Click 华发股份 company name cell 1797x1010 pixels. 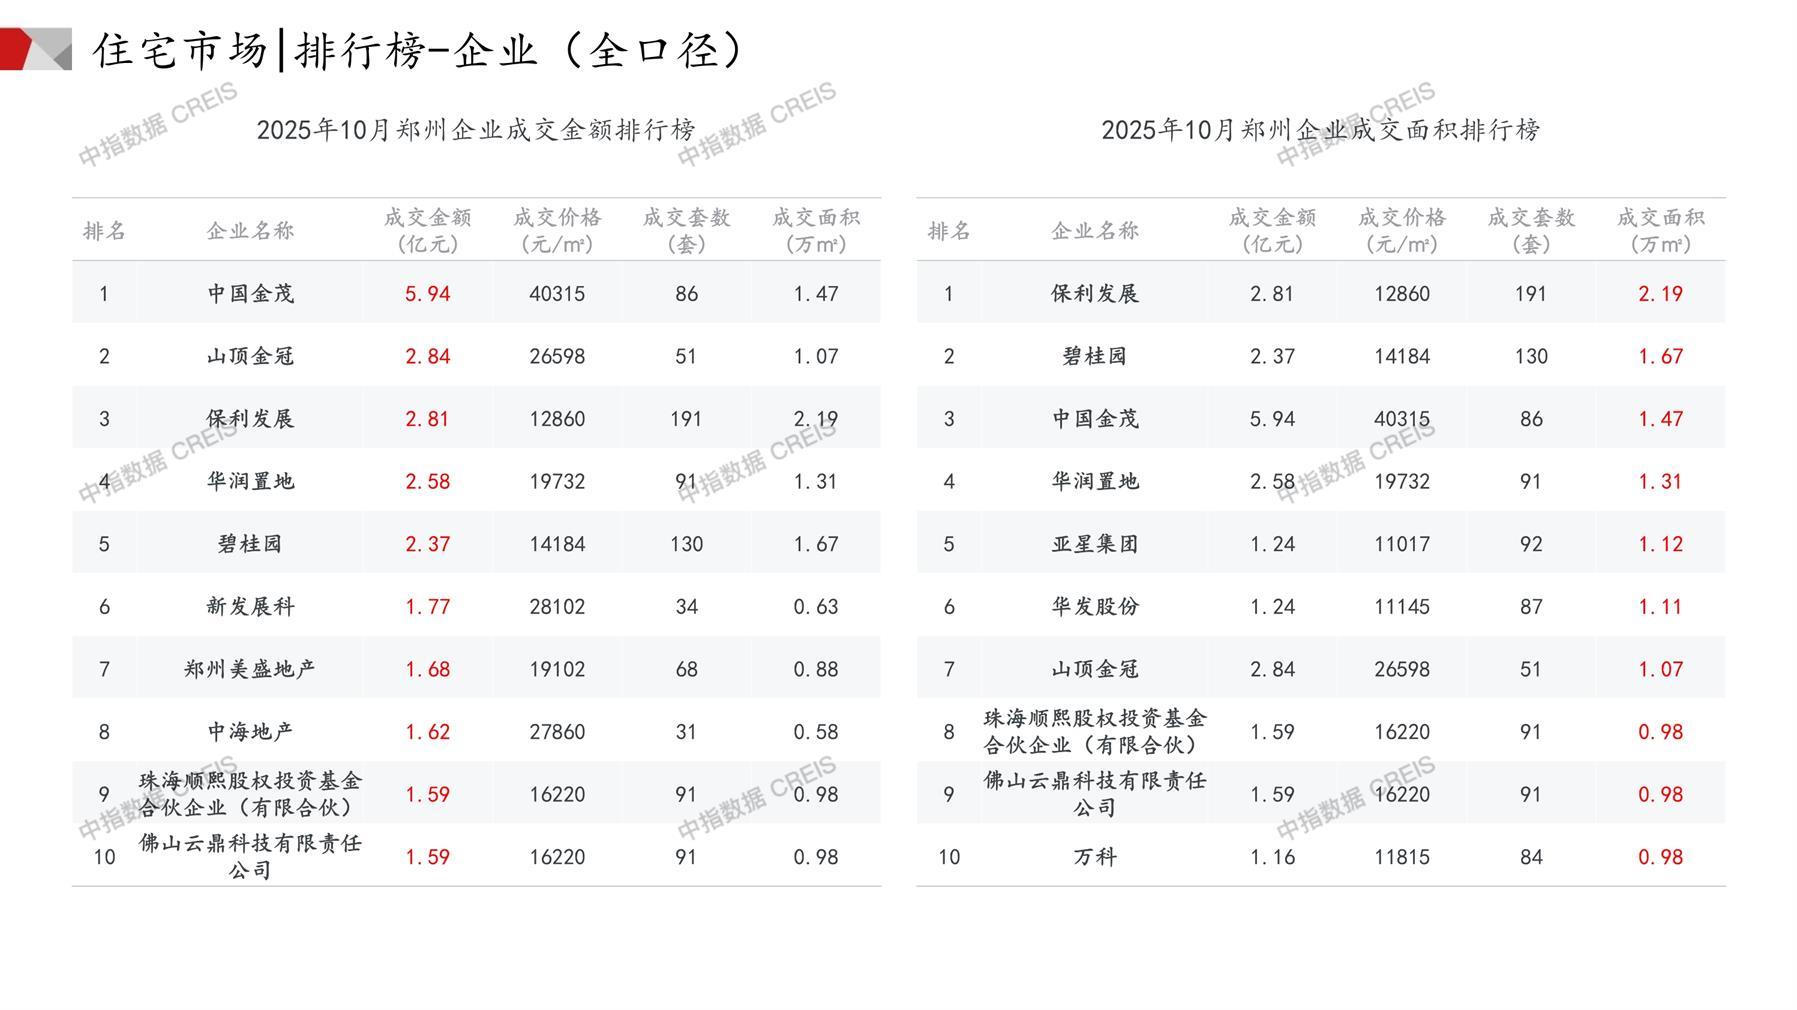point(1095,607)
